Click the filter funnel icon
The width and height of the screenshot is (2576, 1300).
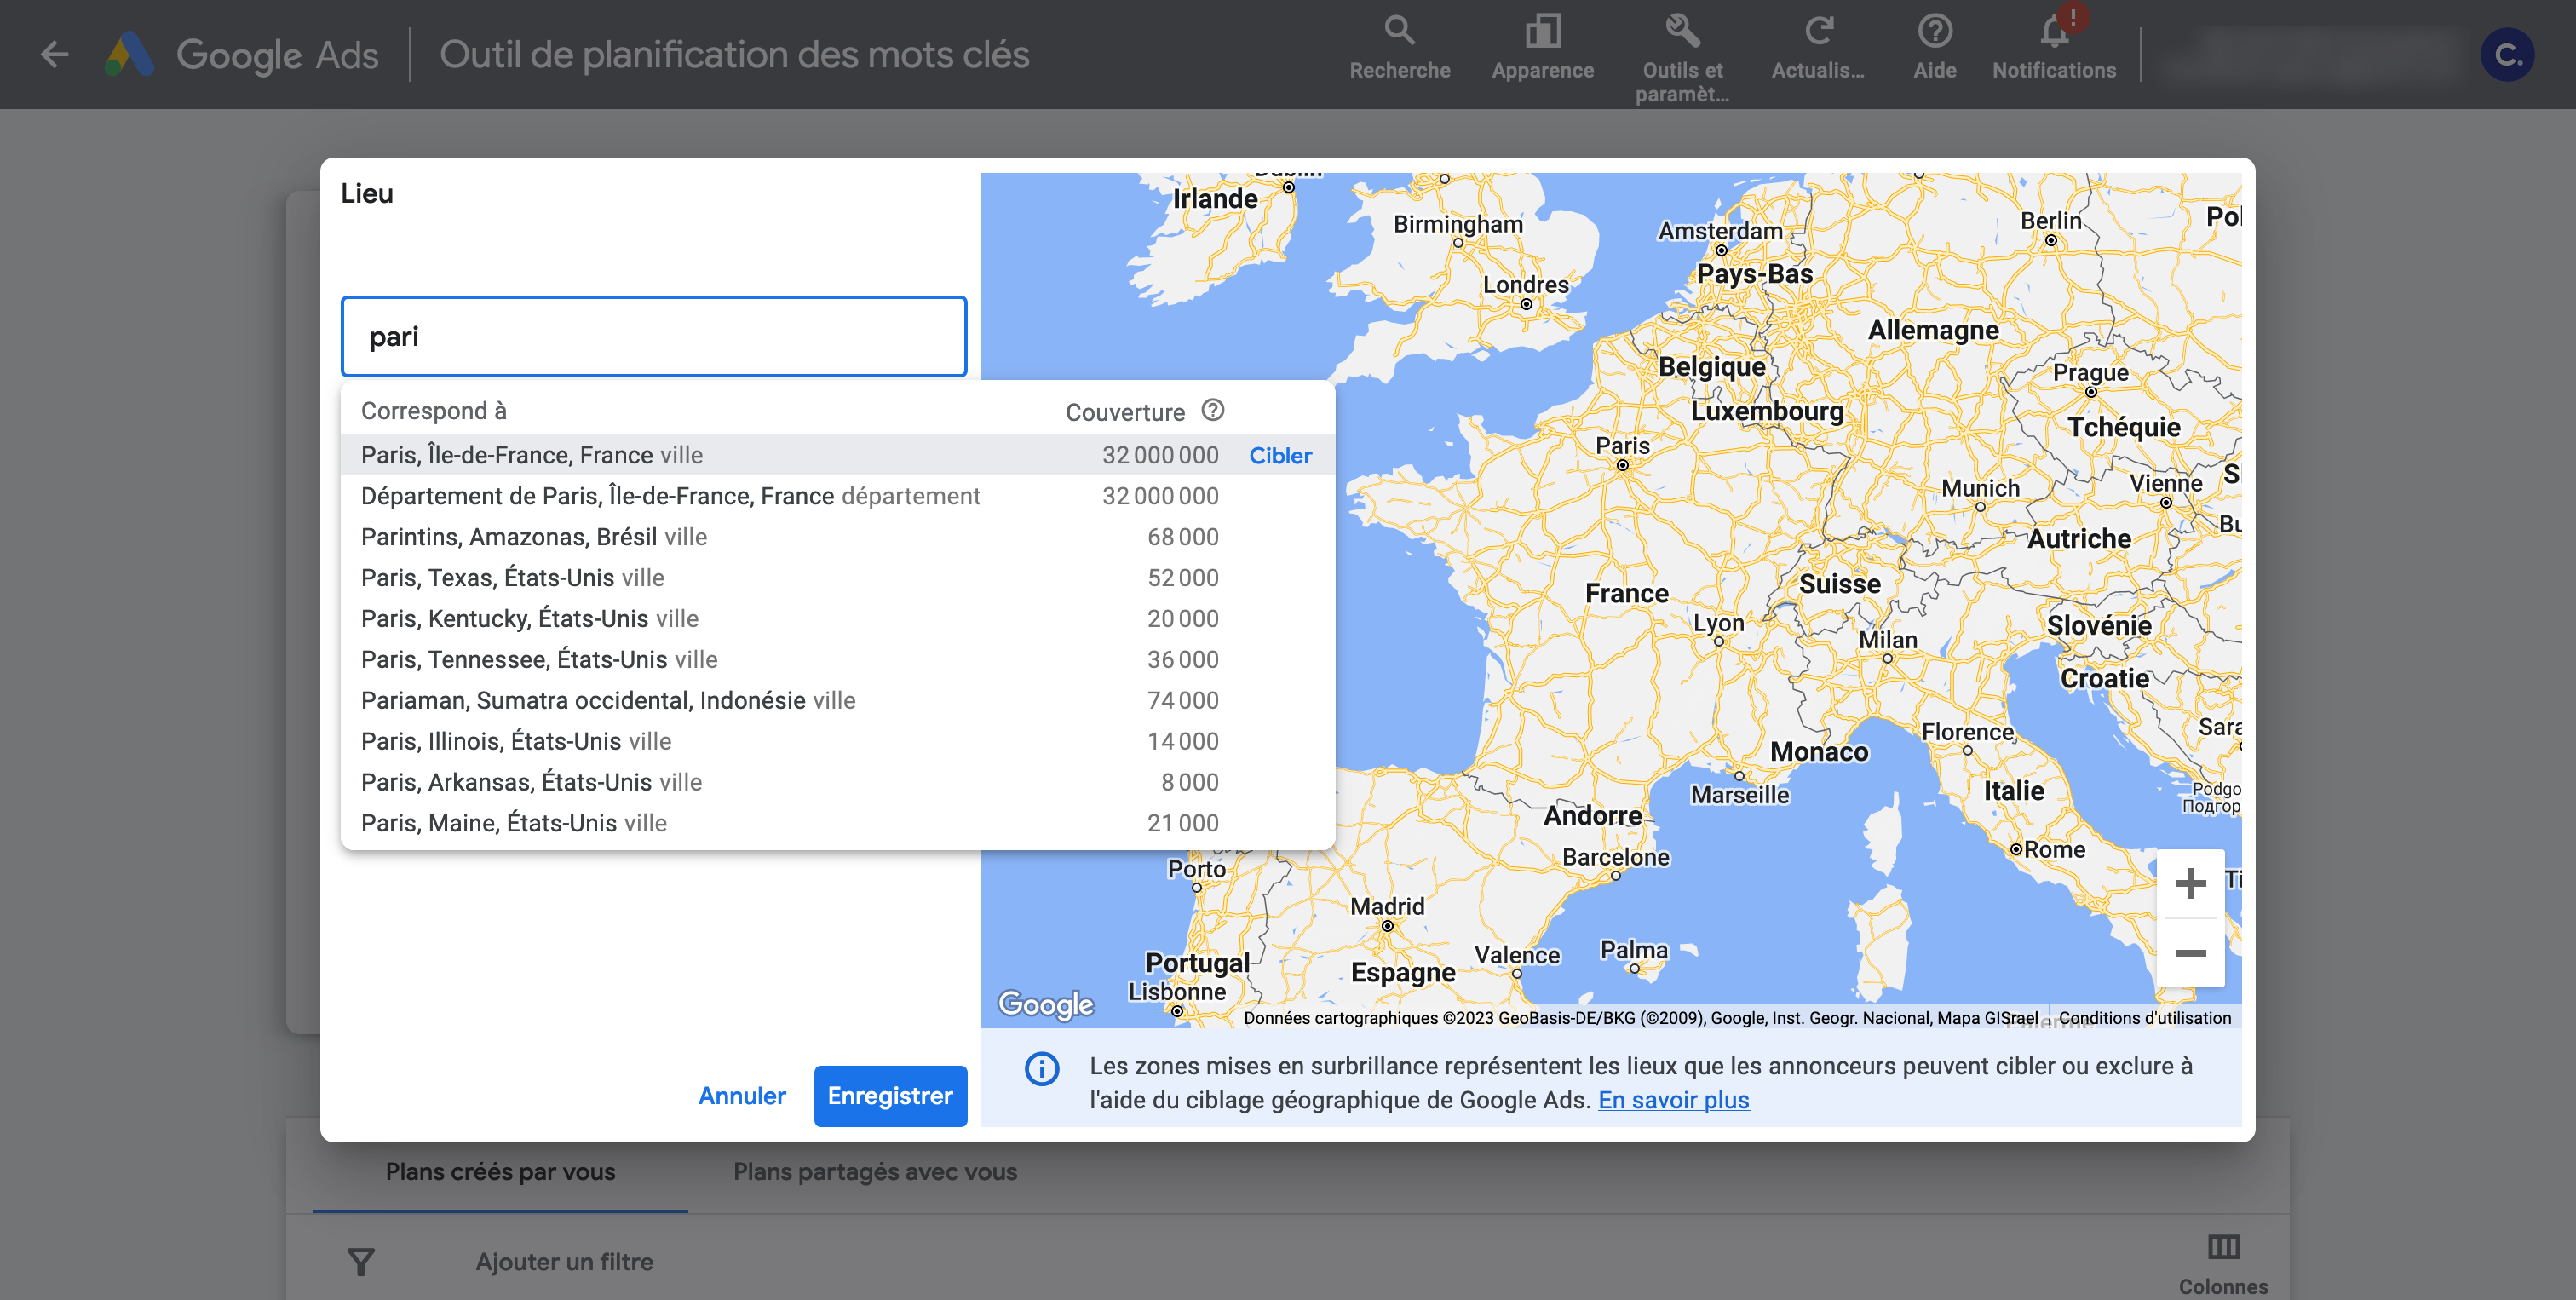click(x=361, y=1261)
